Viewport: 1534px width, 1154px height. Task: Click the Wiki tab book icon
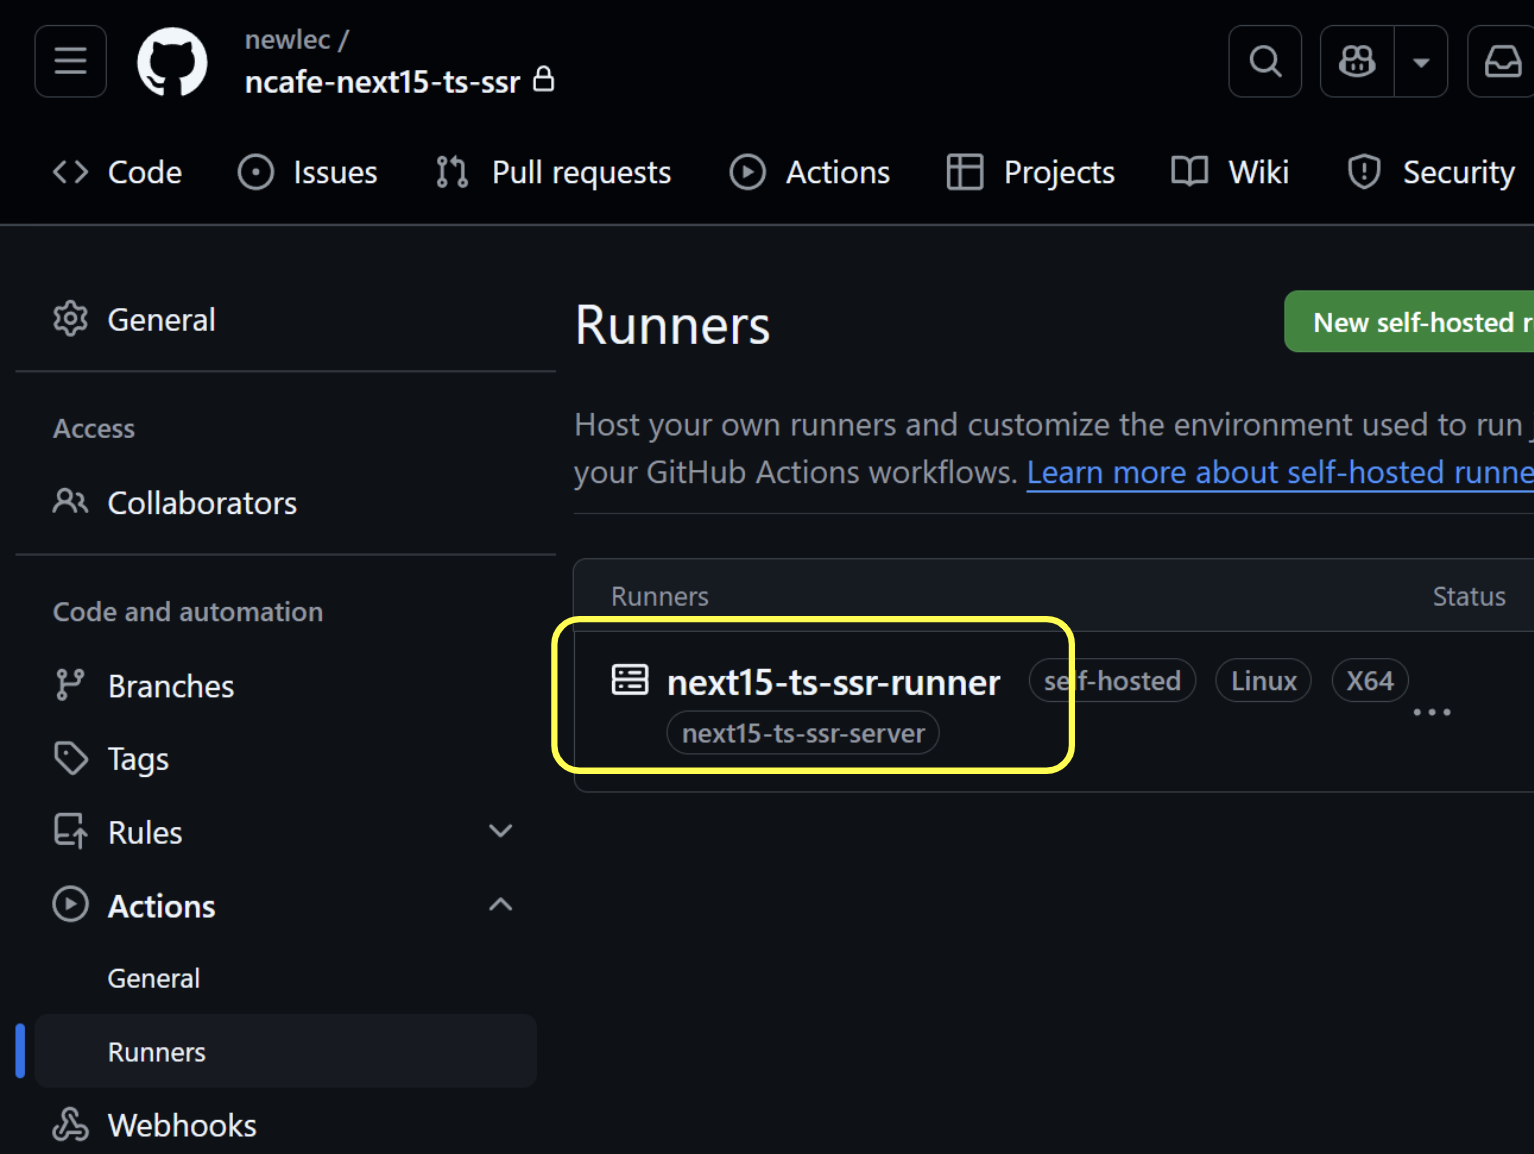click(1190, 172)
